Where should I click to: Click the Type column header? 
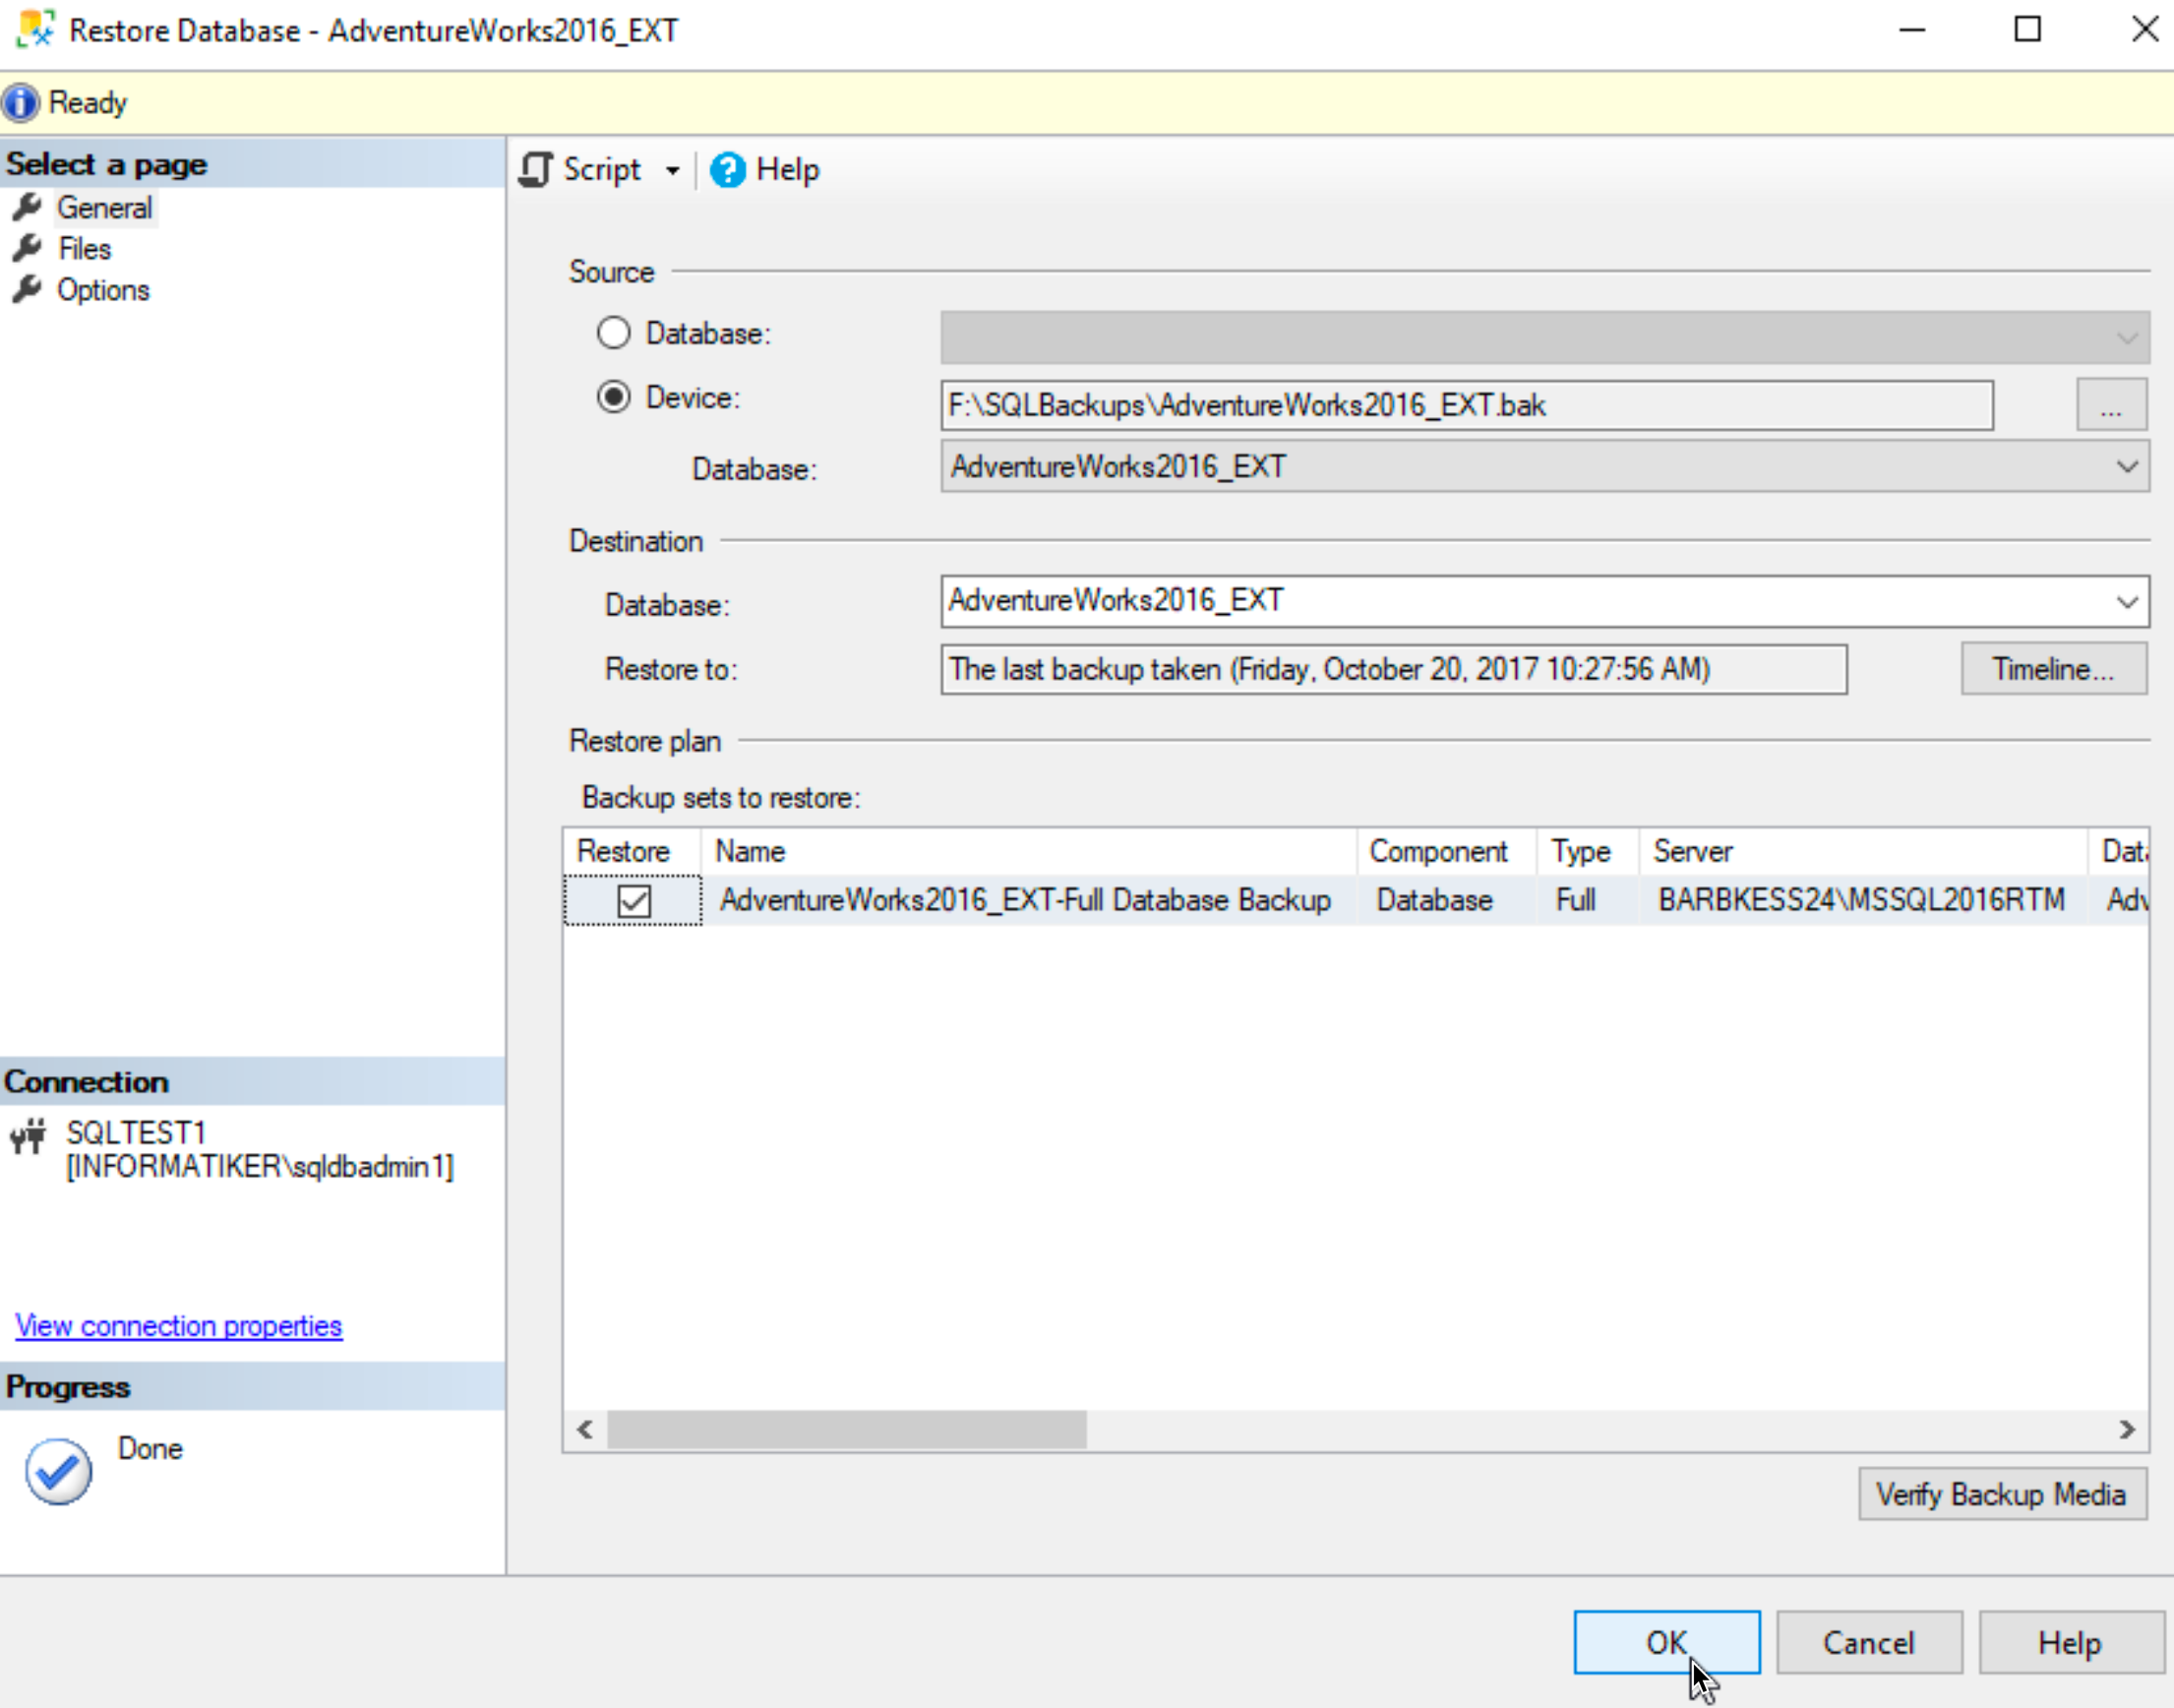pyautogui.click(x=1588, y=851)
